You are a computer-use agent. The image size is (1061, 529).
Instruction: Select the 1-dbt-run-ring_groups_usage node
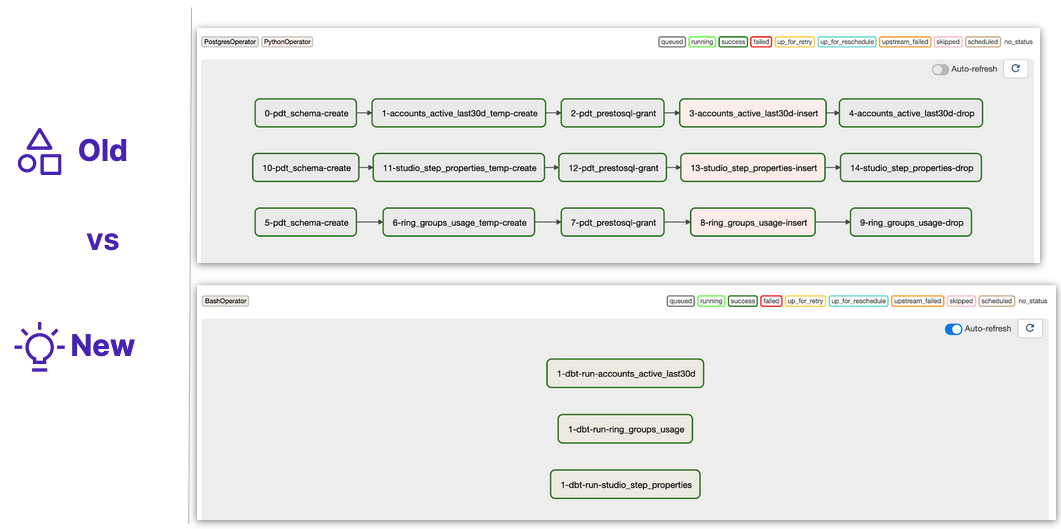click(x=625, y=429)
